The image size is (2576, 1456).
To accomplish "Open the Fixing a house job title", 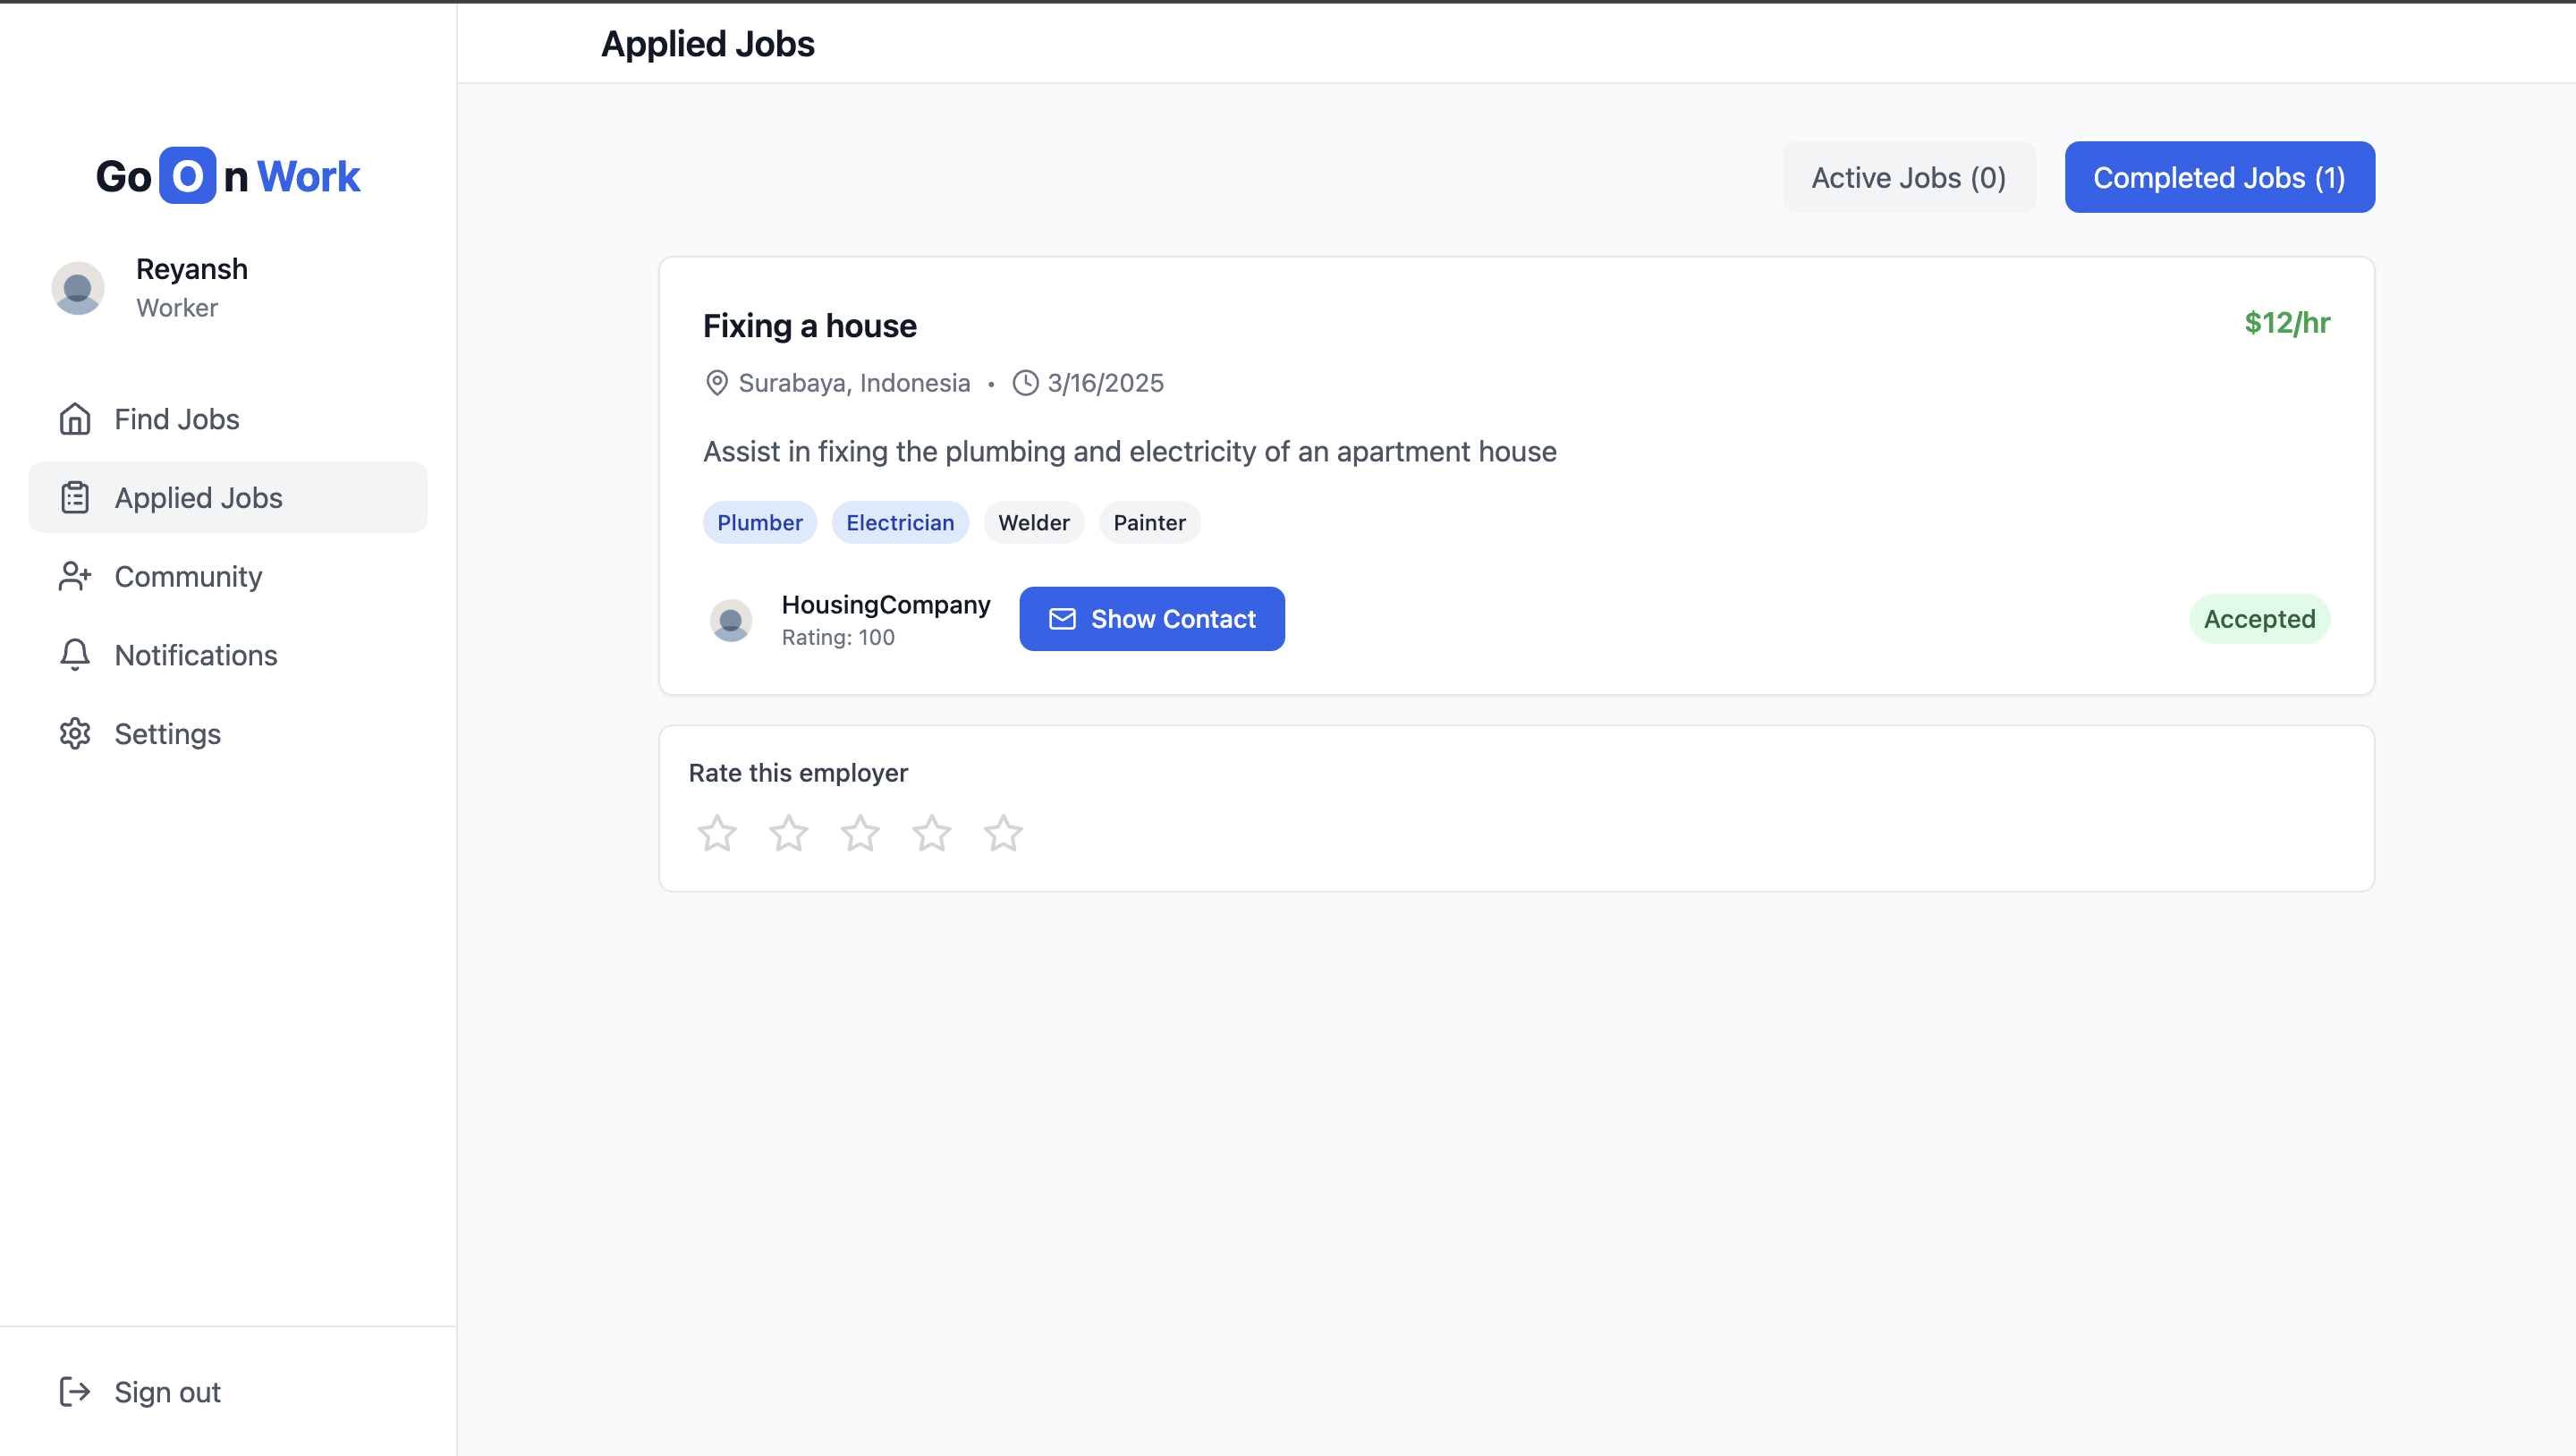I will (x=809, y=326).
